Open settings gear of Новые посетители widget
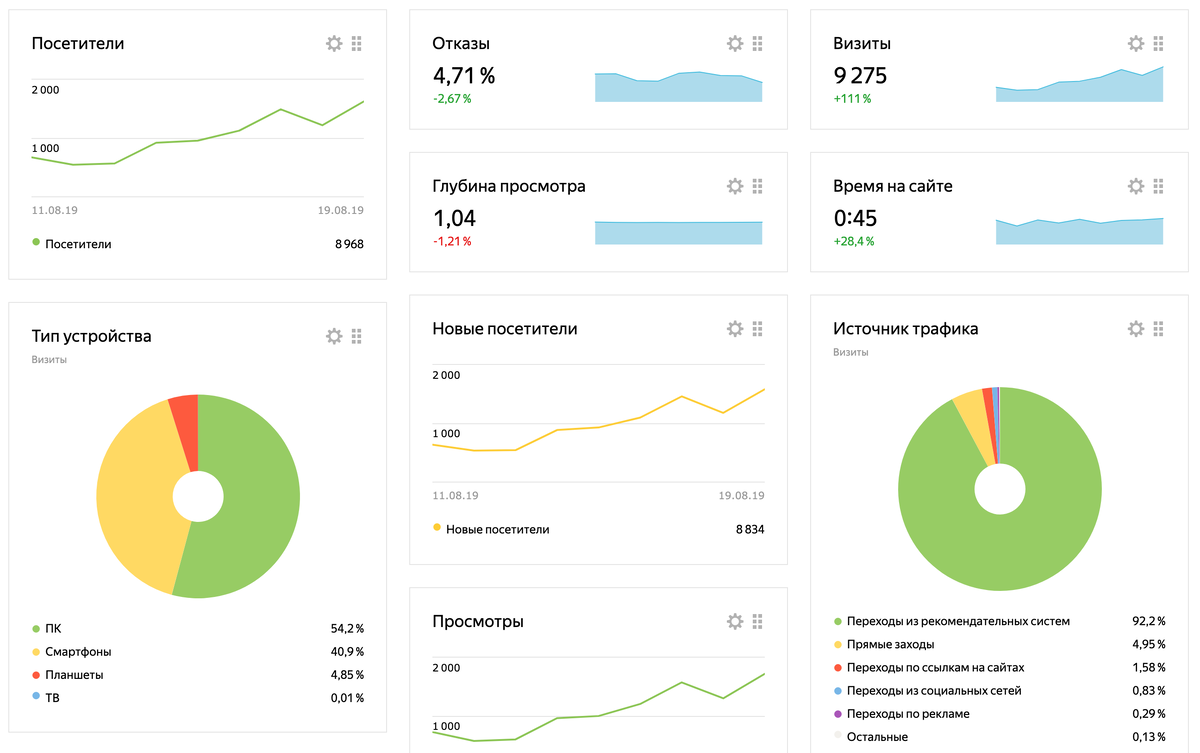 point(735,329)
